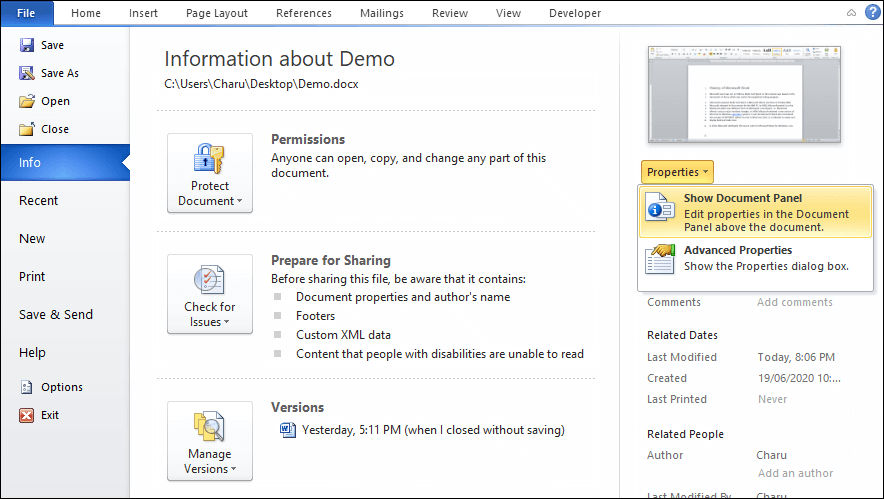This screenshot has height=499, width=884.
Task: Click the Permissions heading
Action: coord(308,139)
